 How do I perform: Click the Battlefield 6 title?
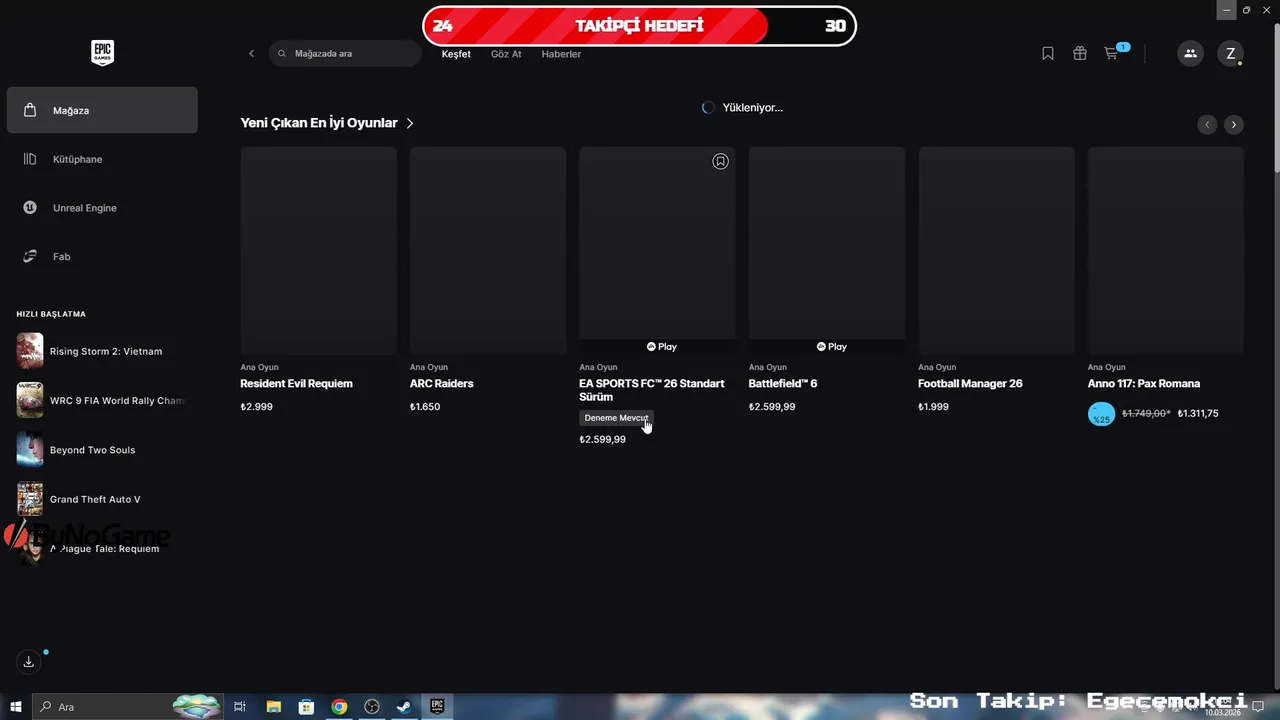pyautogui.click(x=783, y=384)
